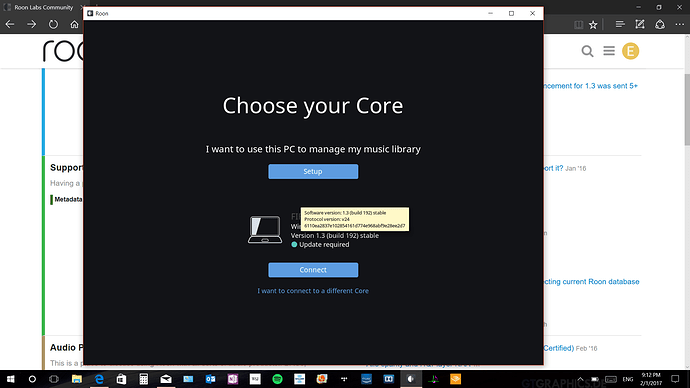Screen dimensions: 690x388
Task: Open the user avatar "E" menu
Action: click(630, 51)
